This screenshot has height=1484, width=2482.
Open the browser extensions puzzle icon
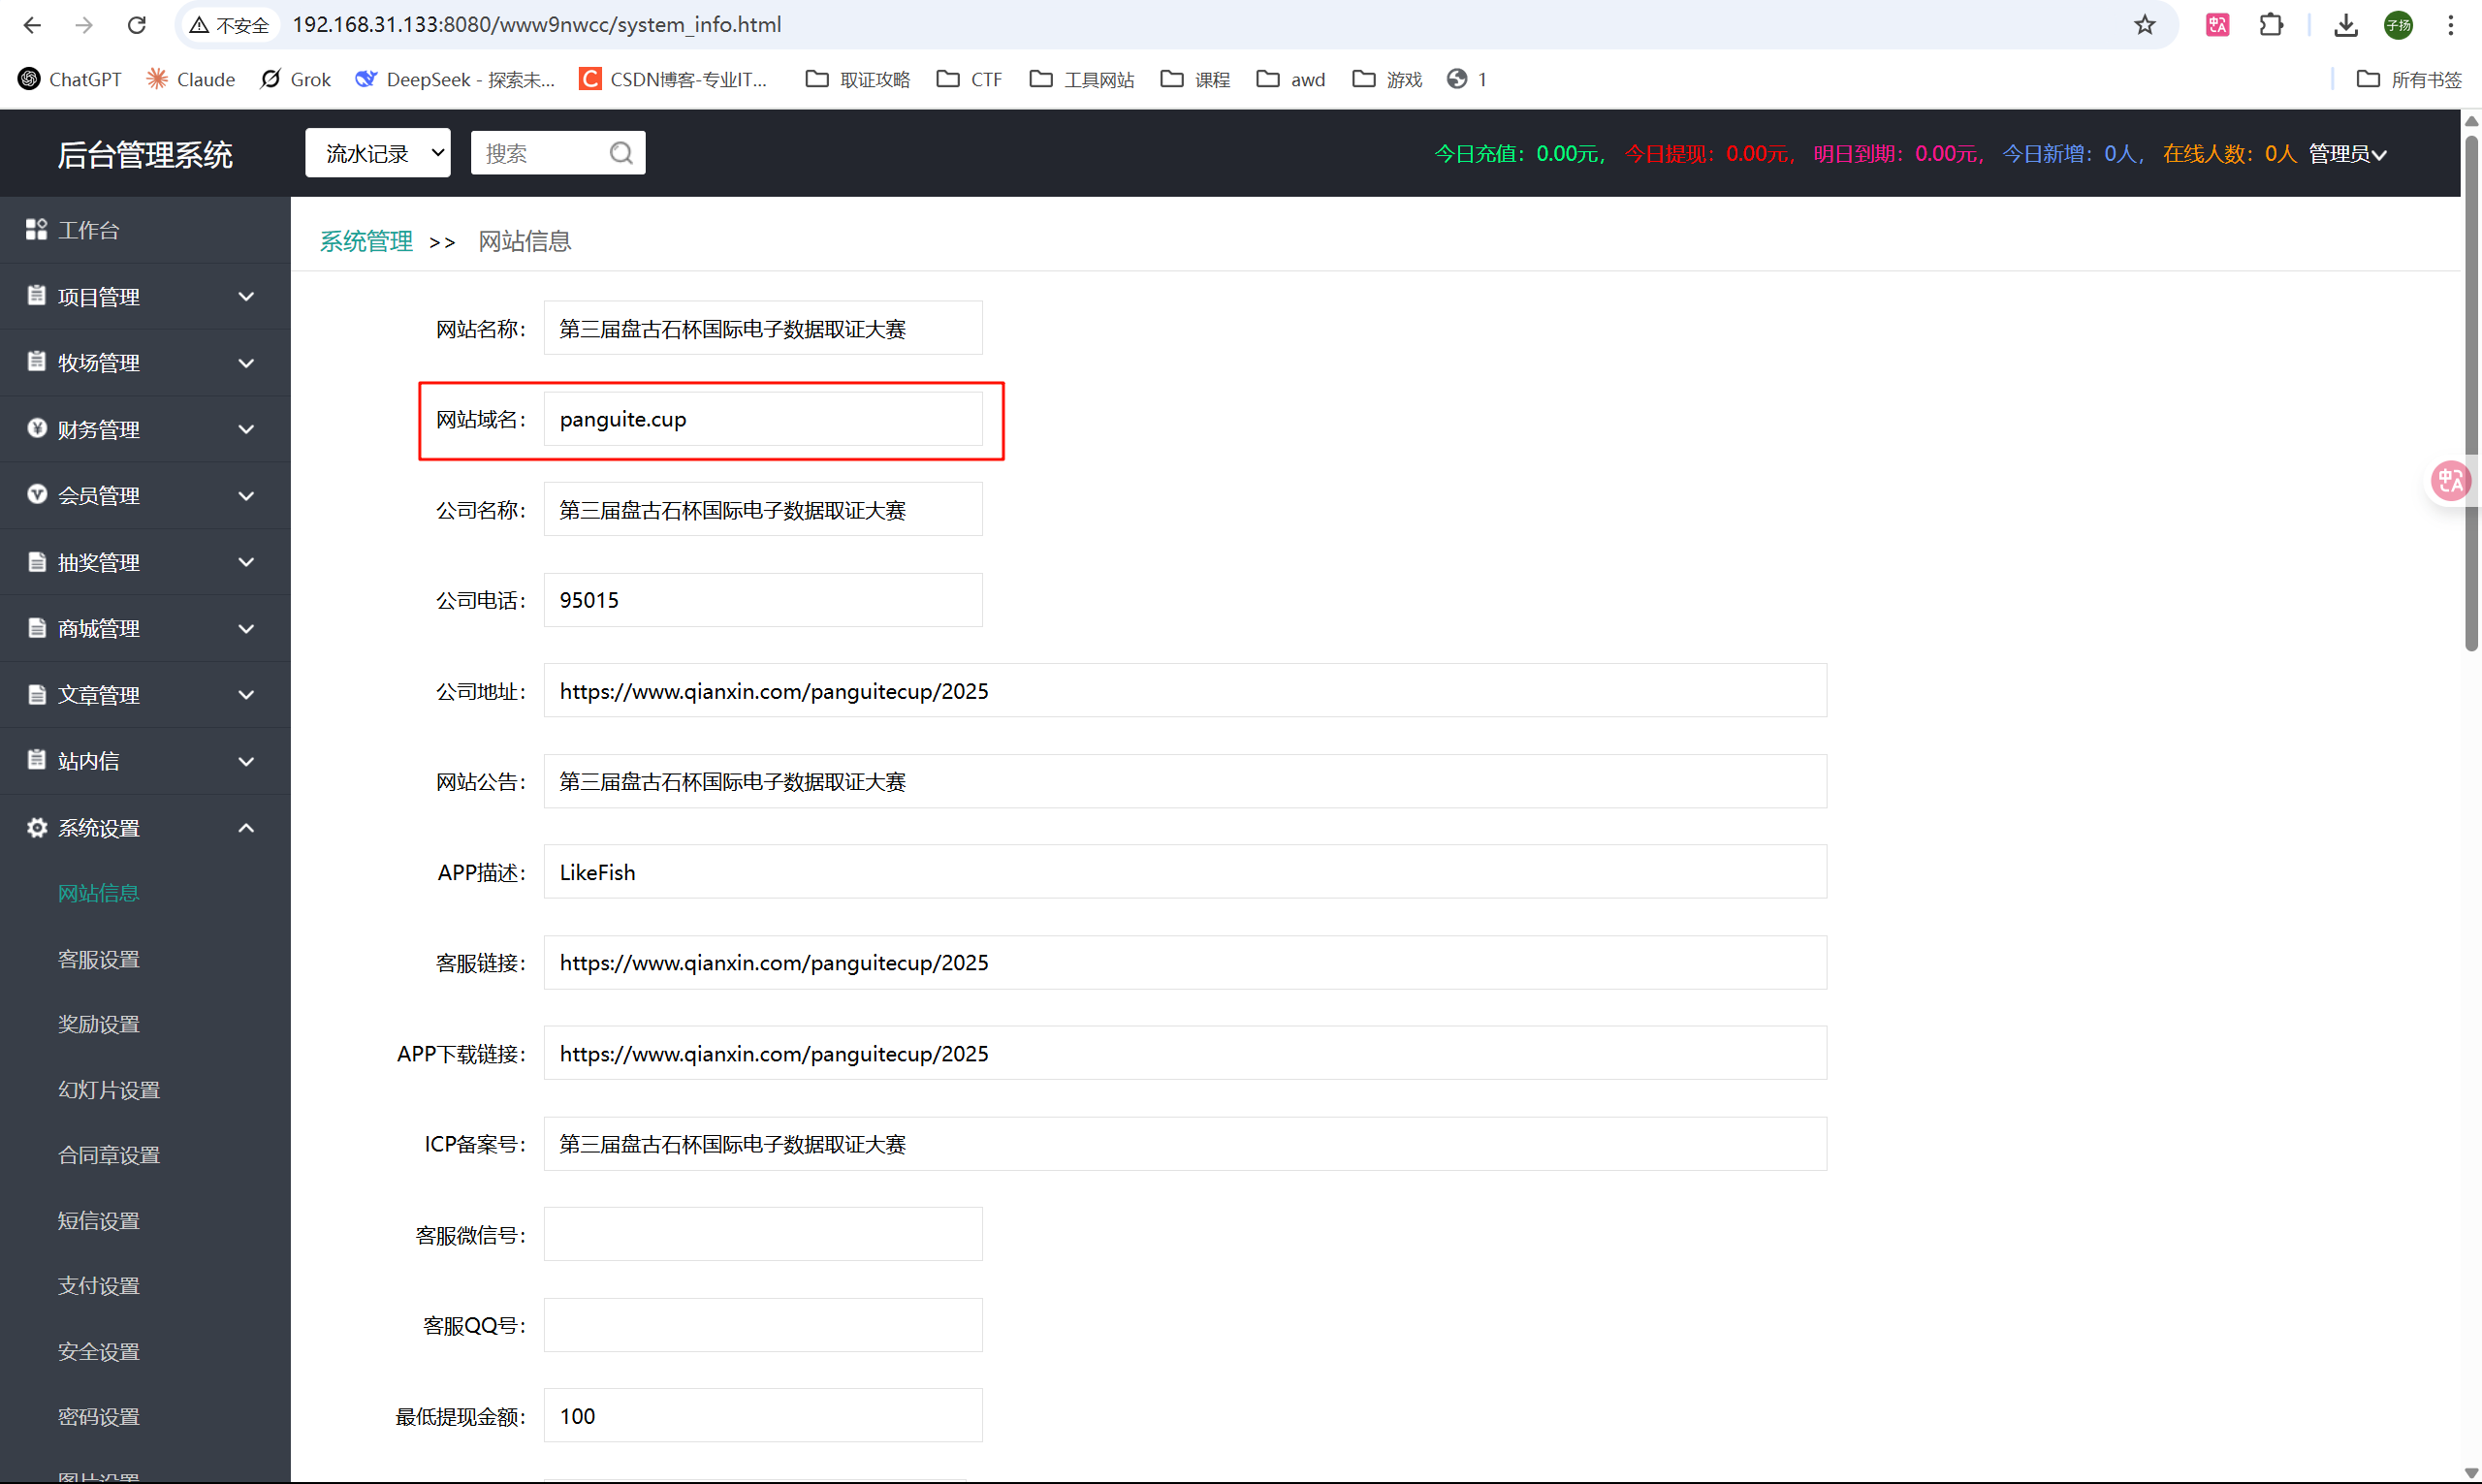click(2271, 25)
